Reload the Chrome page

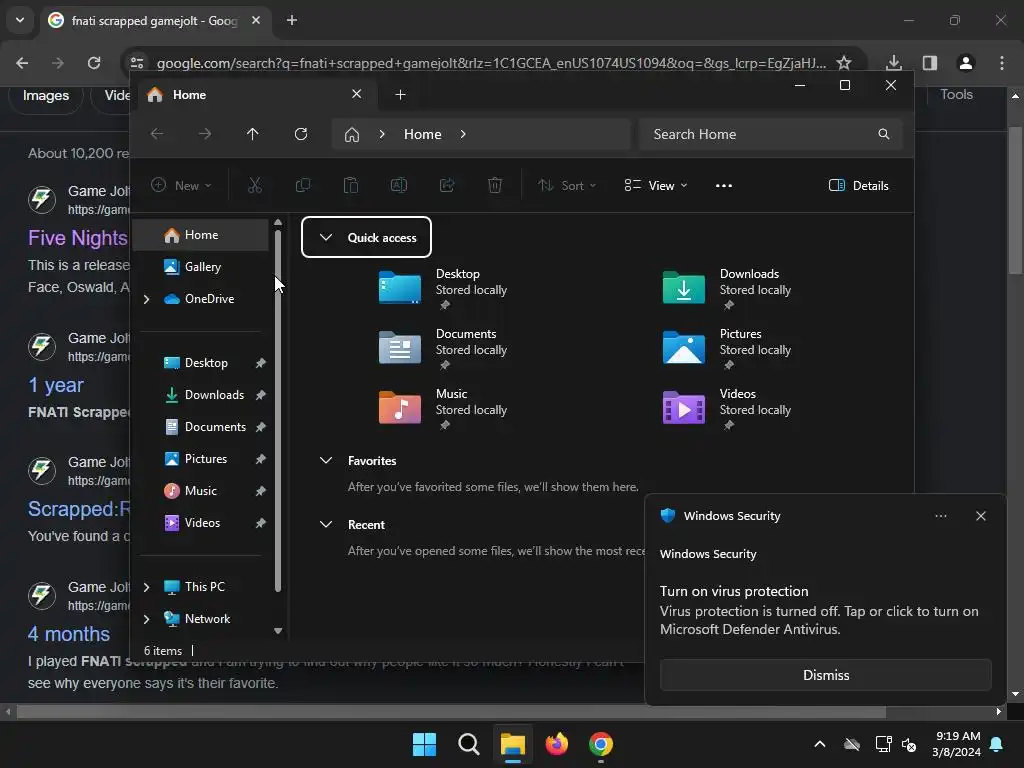[x=94, y=63]
